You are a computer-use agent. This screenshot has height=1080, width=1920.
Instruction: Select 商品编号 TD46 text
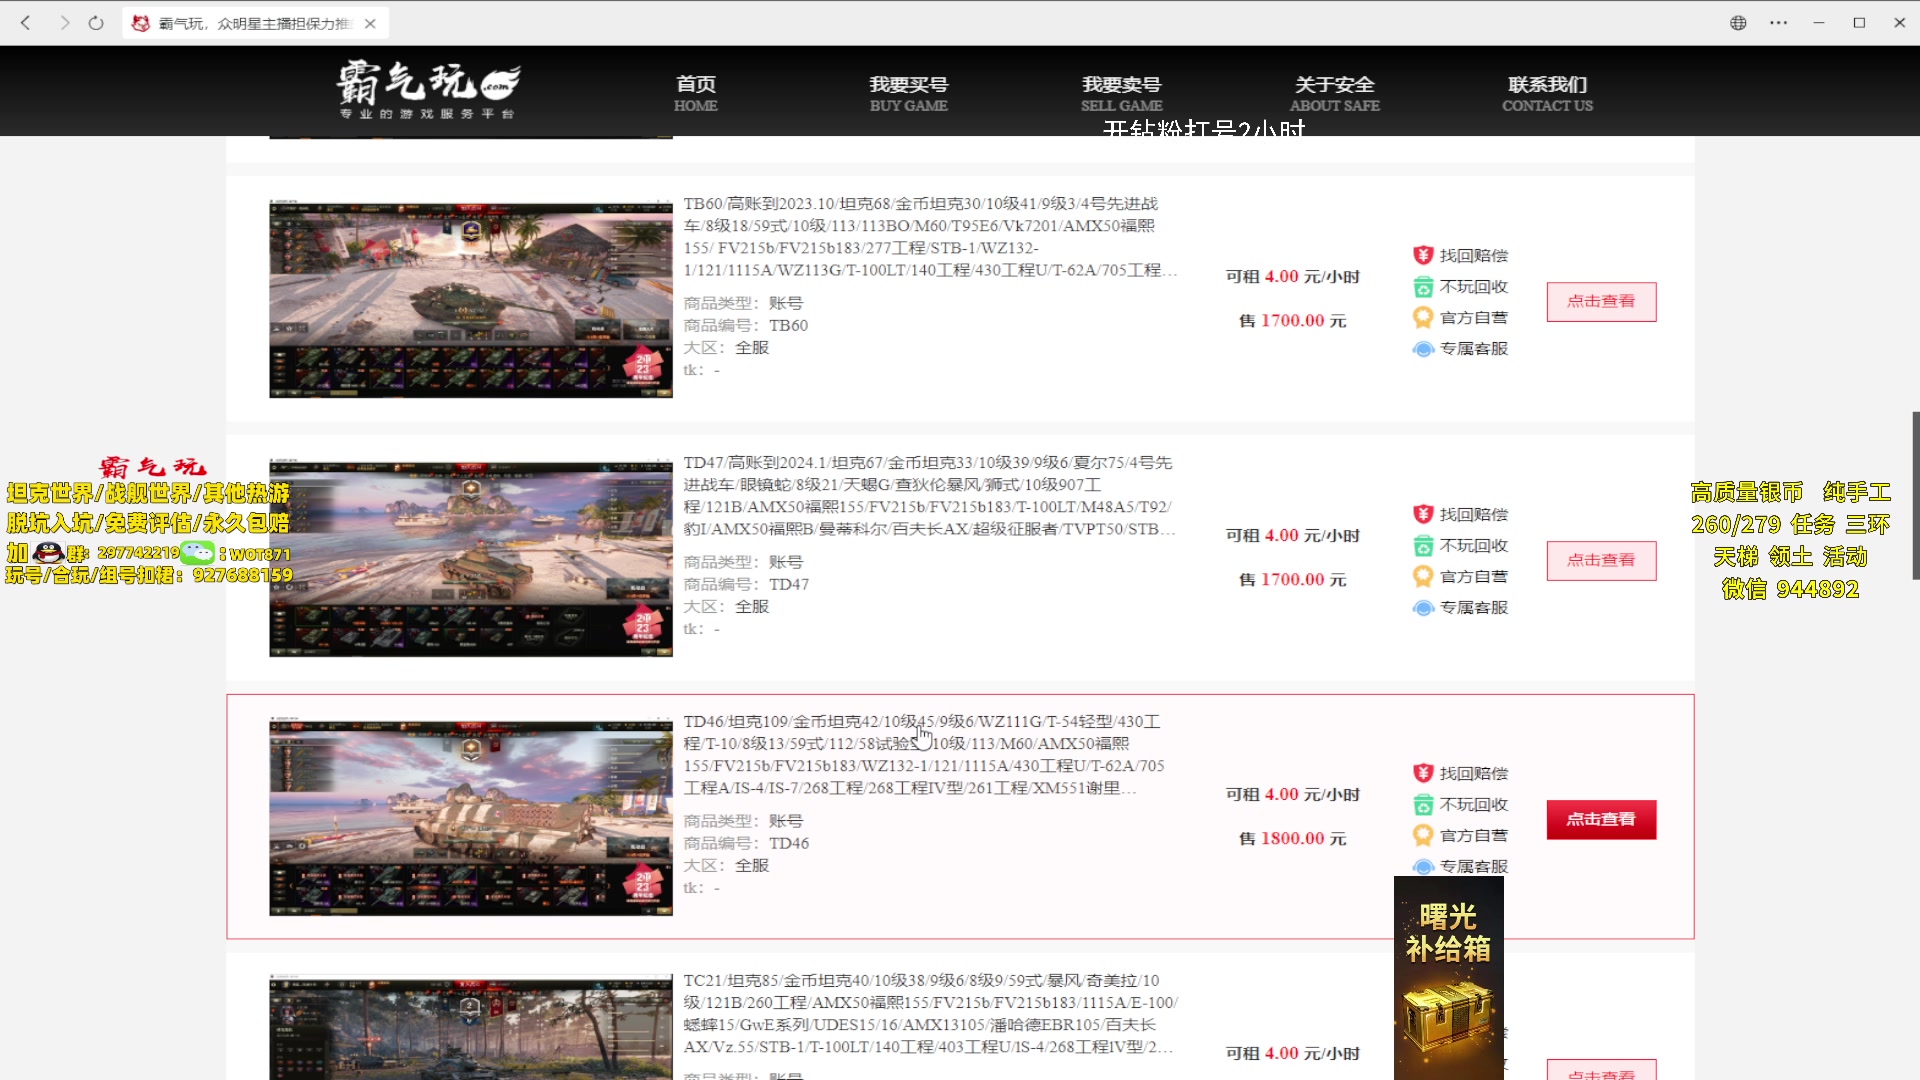coord(746,844)
